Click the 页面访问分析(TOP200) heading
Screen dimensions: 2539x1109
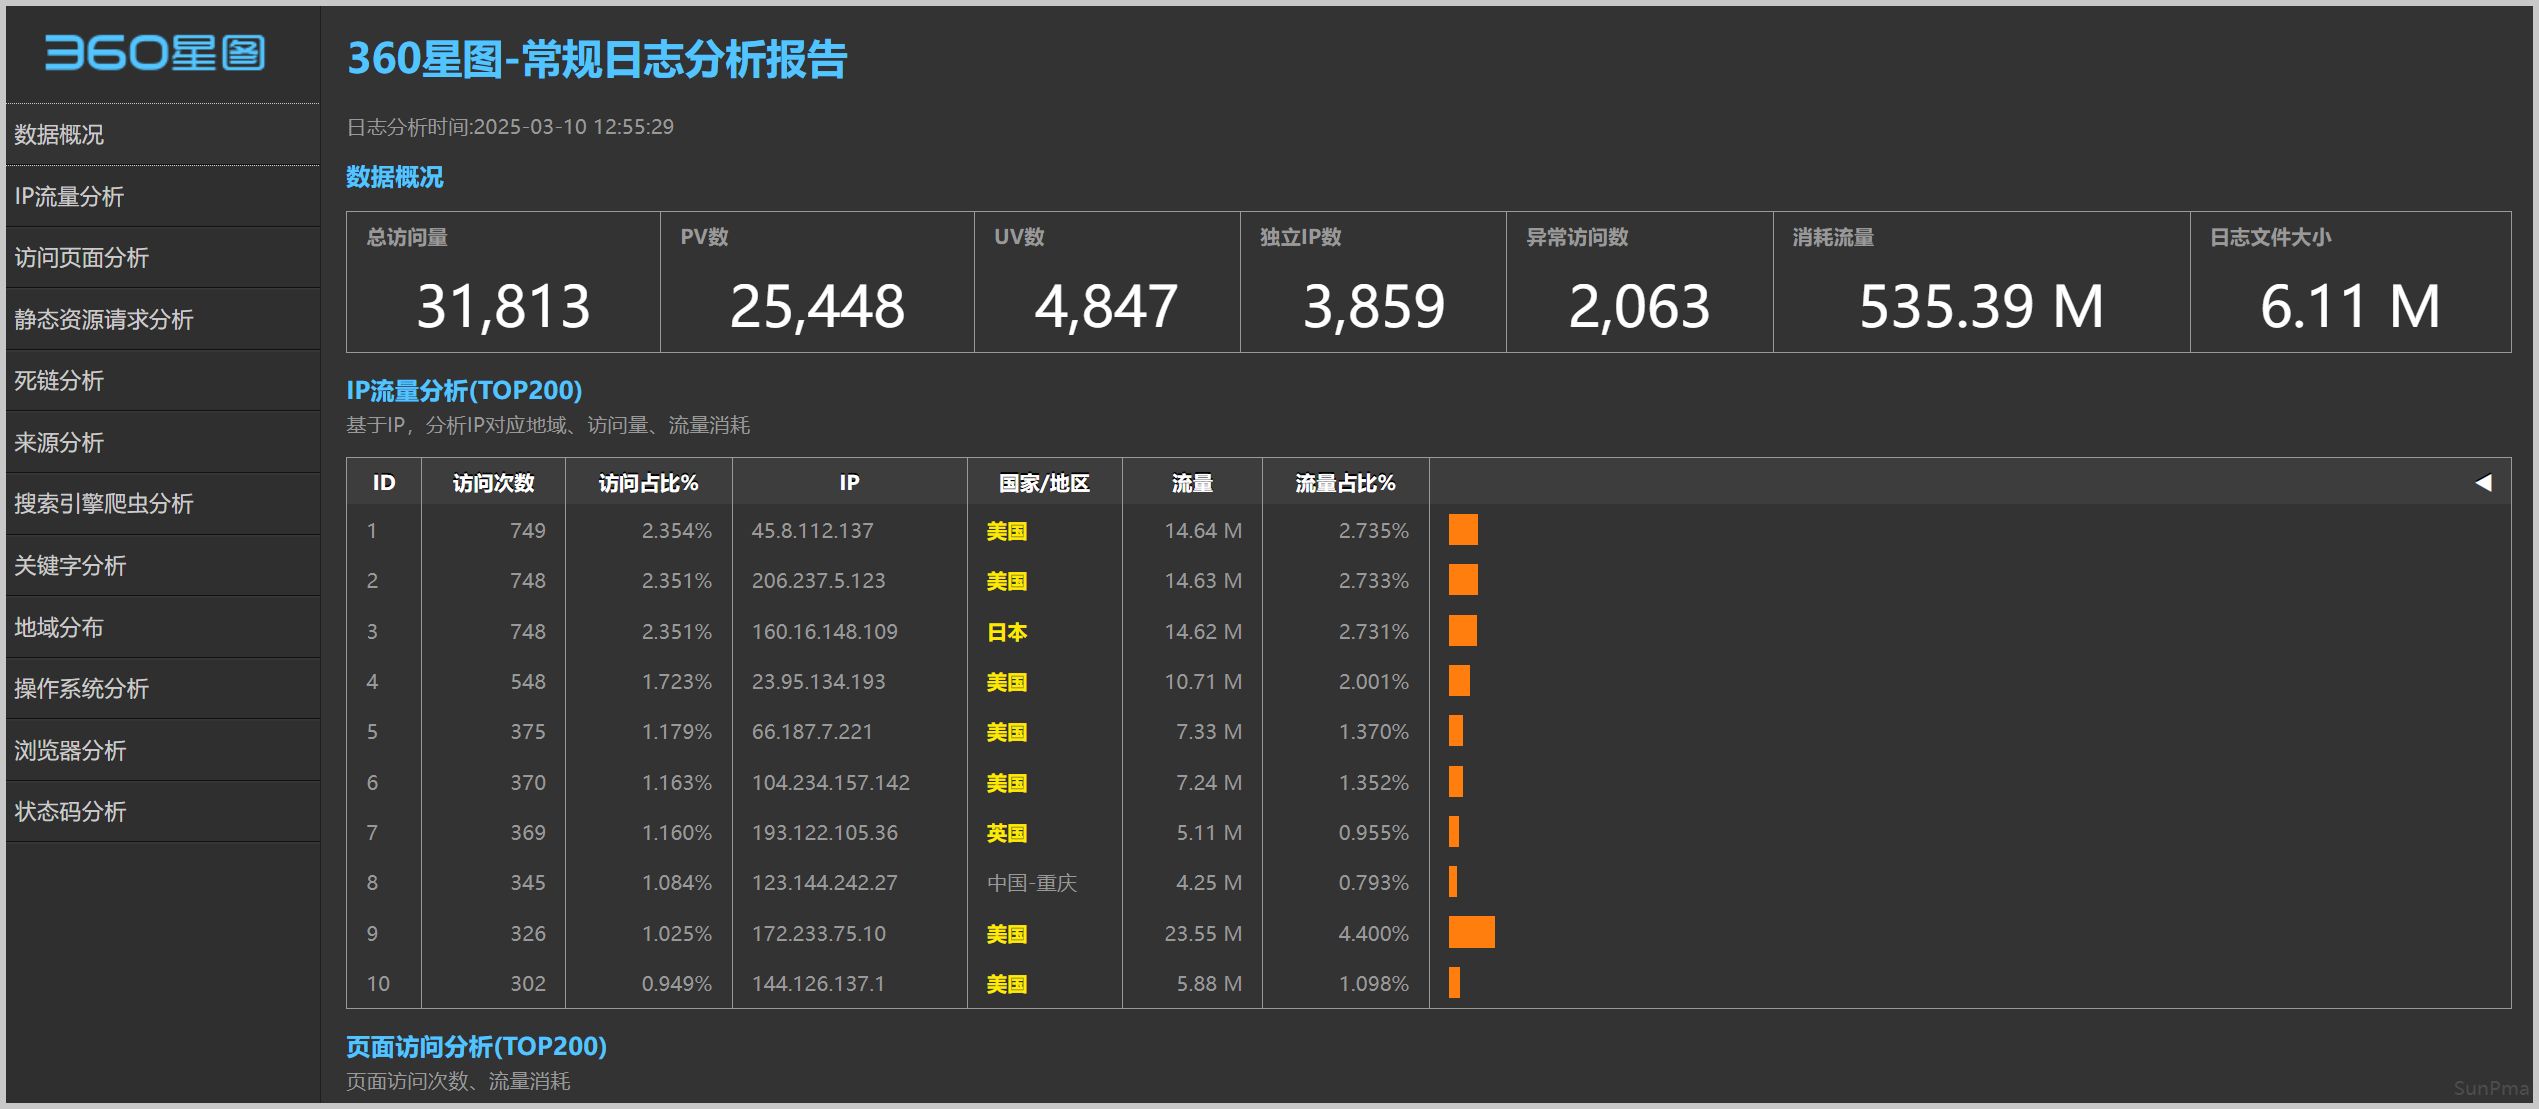[x=476, y=1046]
